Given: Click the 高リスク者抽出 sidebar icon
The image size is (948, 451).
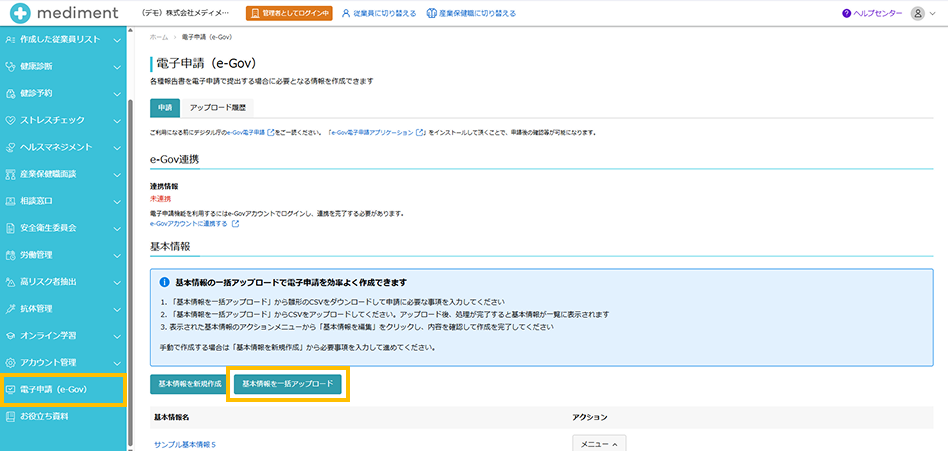Looking at the screenshot, I should pyautogui.click(x=10, y=282).
